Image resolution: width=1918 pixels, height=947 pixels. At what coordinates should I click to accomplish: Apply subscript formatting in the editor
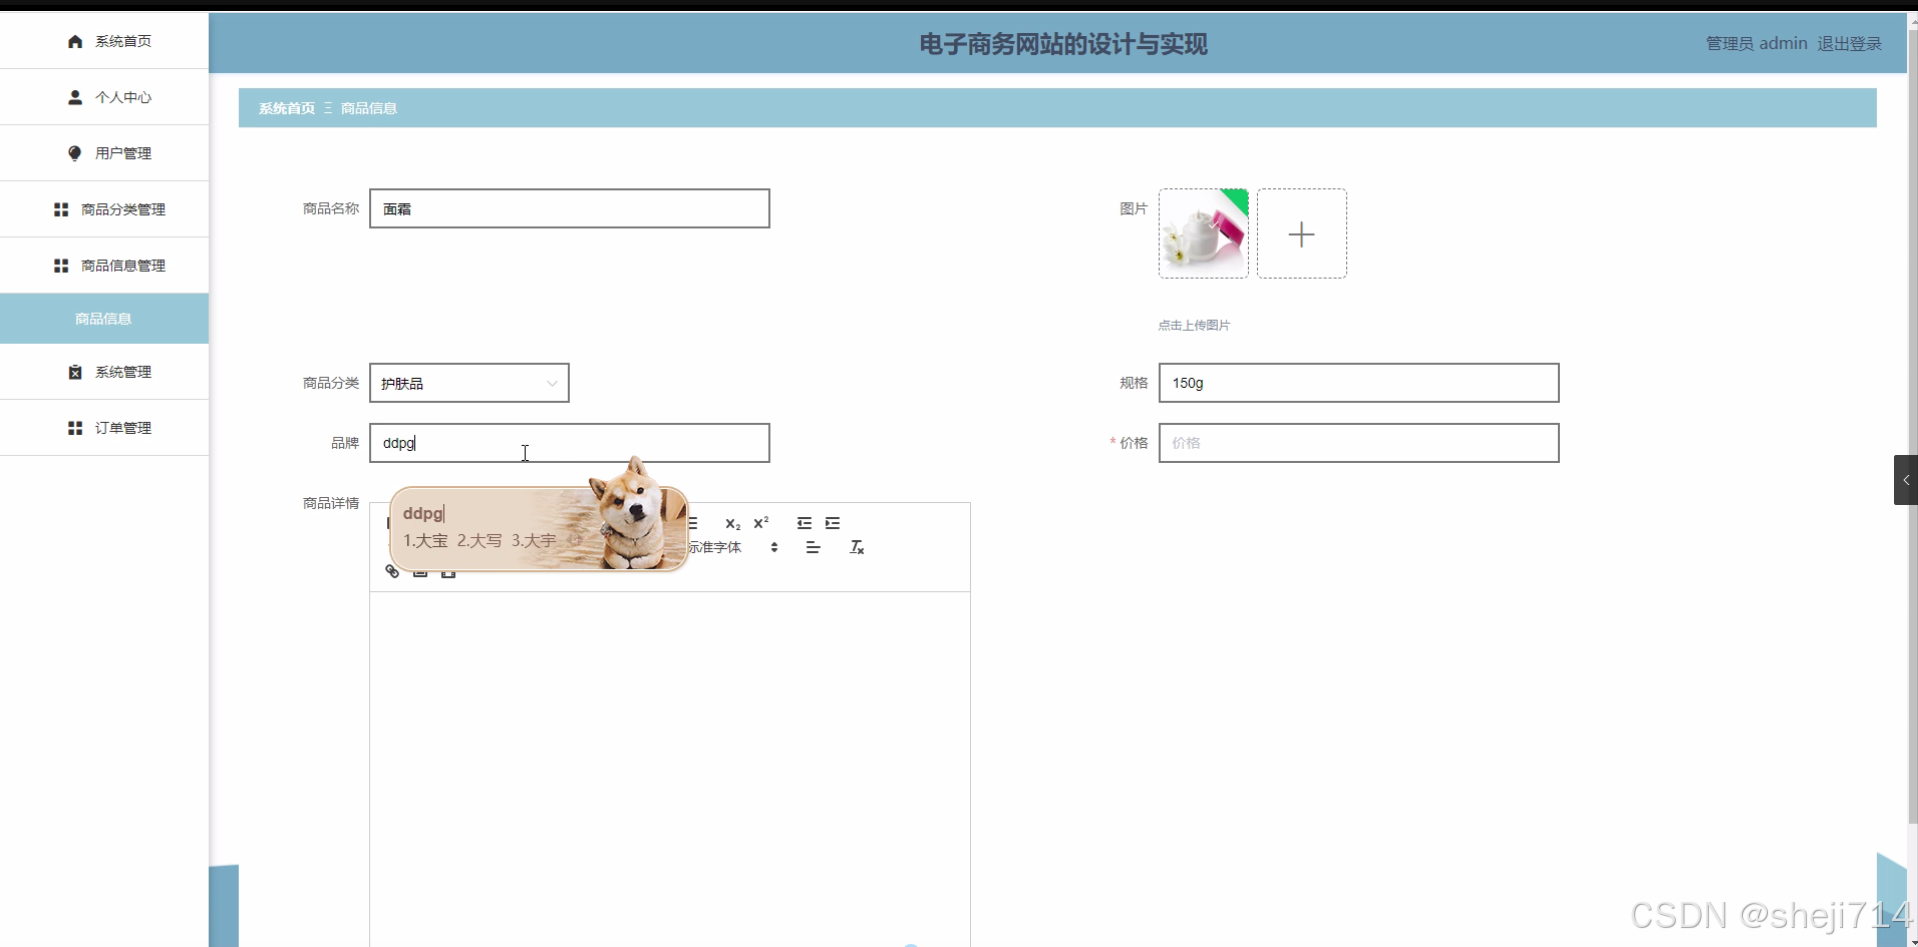click(x=733, y=523)
